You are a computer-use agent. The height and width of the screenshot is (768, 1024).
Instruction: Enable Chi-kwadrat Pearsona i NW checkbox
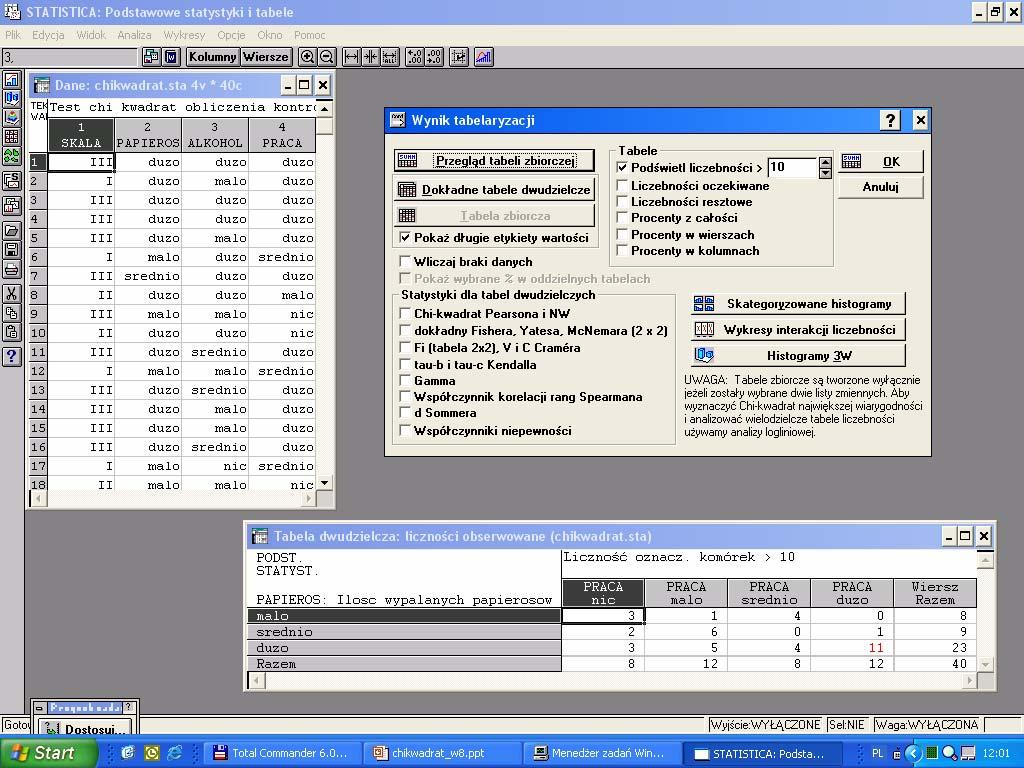coord(405,313)
